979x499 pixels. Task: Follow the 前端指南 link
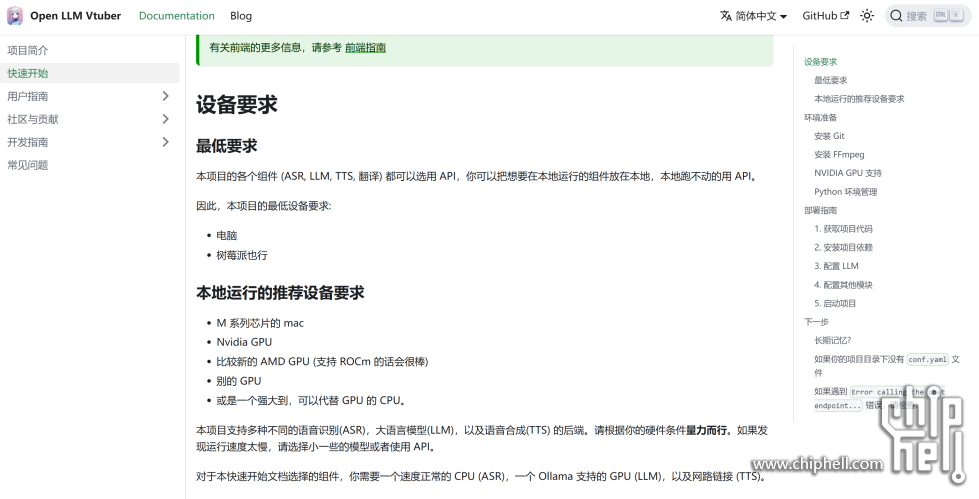tap(365, 47)
